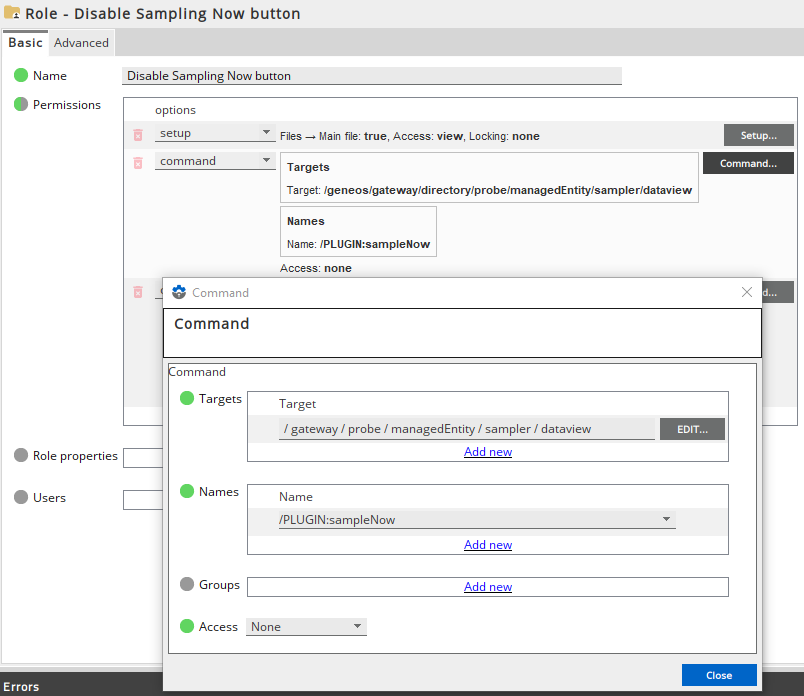Click the role Name input field
Viewport: 804px width, 696px height.
coord(372,76)
